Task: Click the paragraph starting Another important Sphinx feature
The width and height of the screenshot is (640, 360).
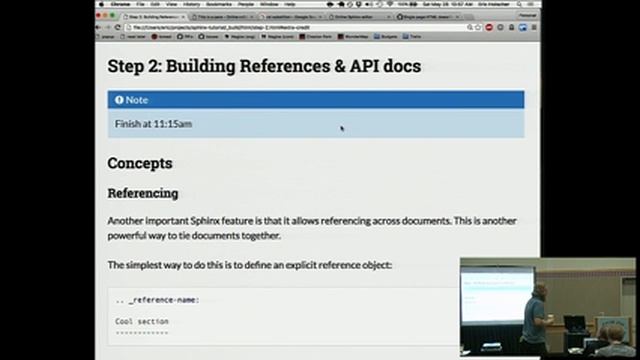Action: point(312,228)
